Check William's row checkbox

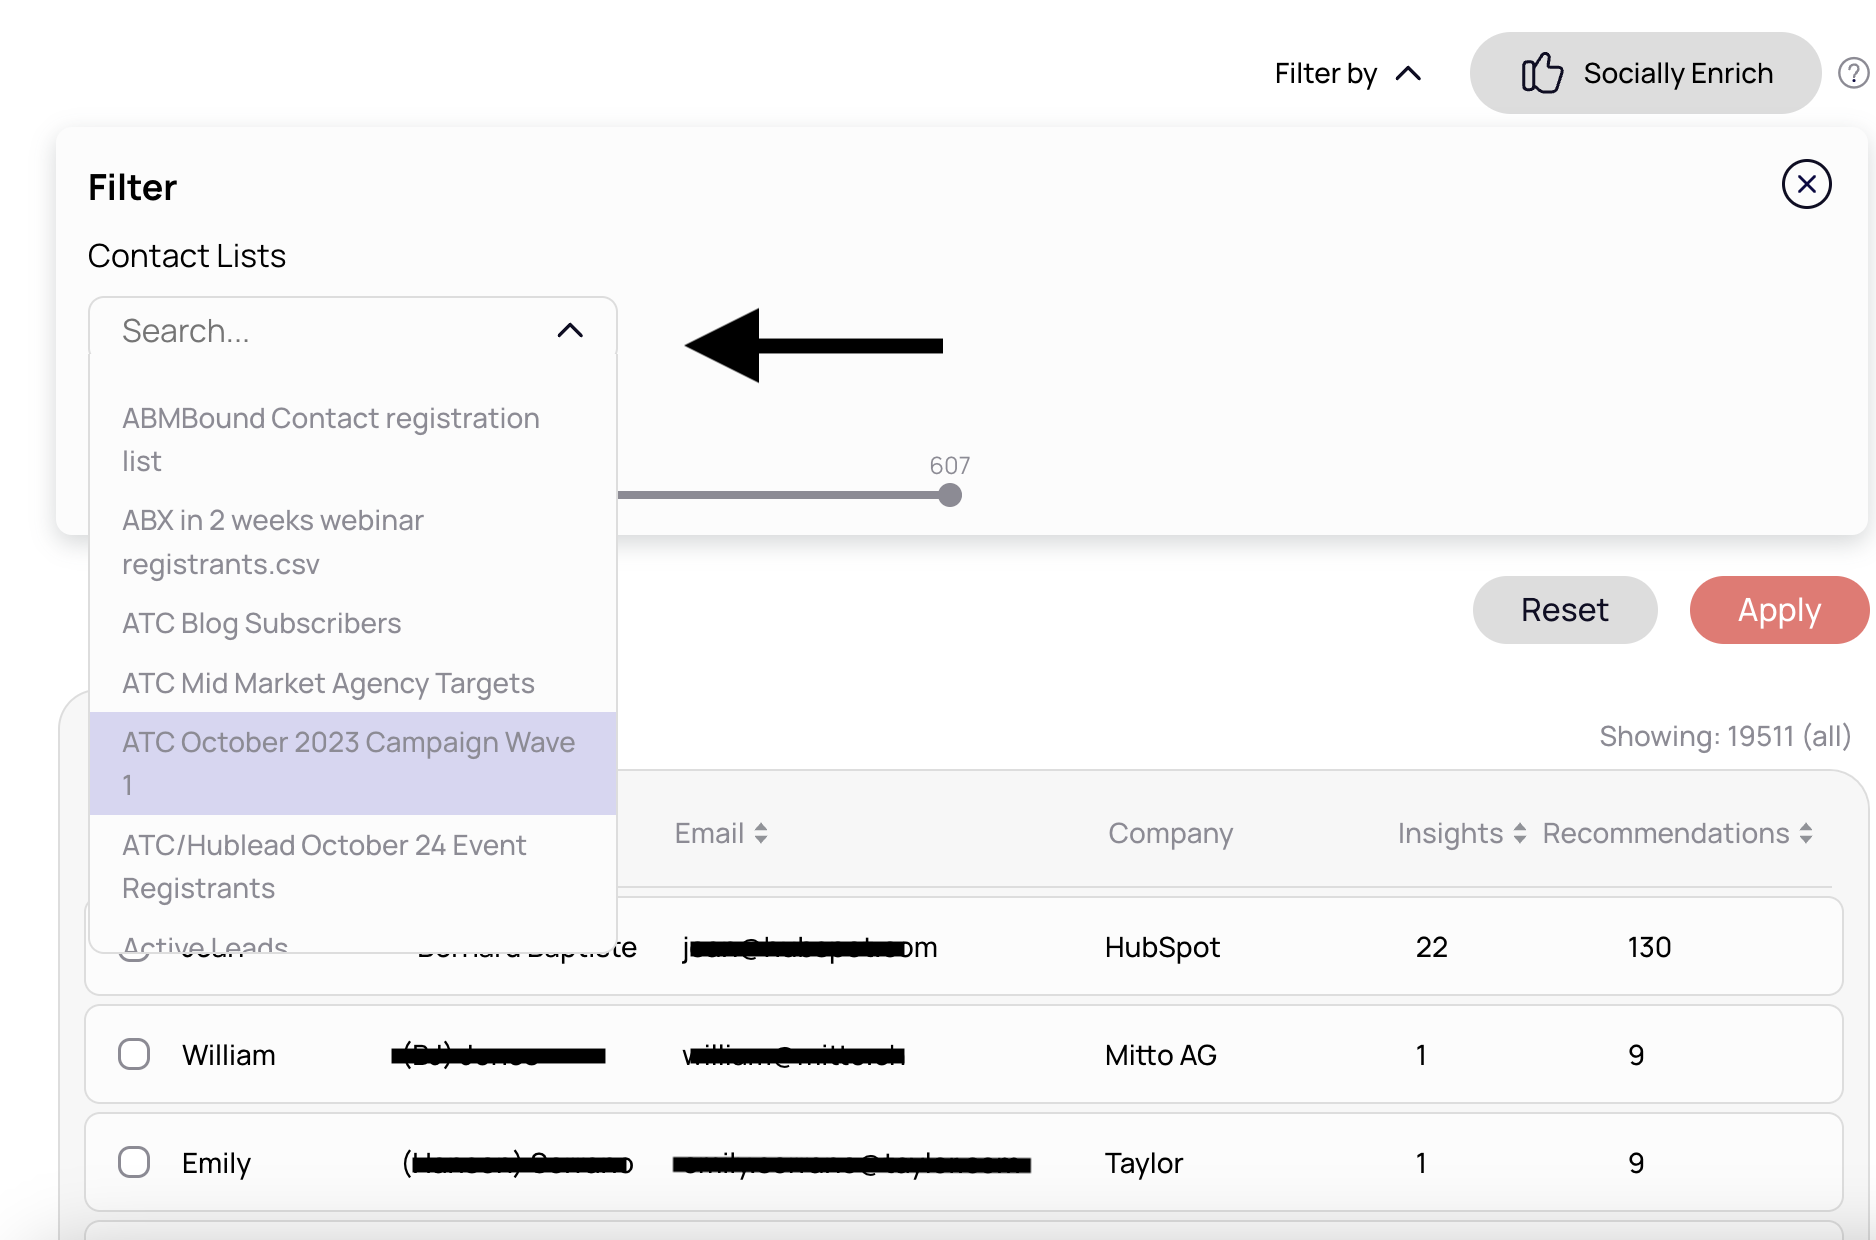(133, 1053)
